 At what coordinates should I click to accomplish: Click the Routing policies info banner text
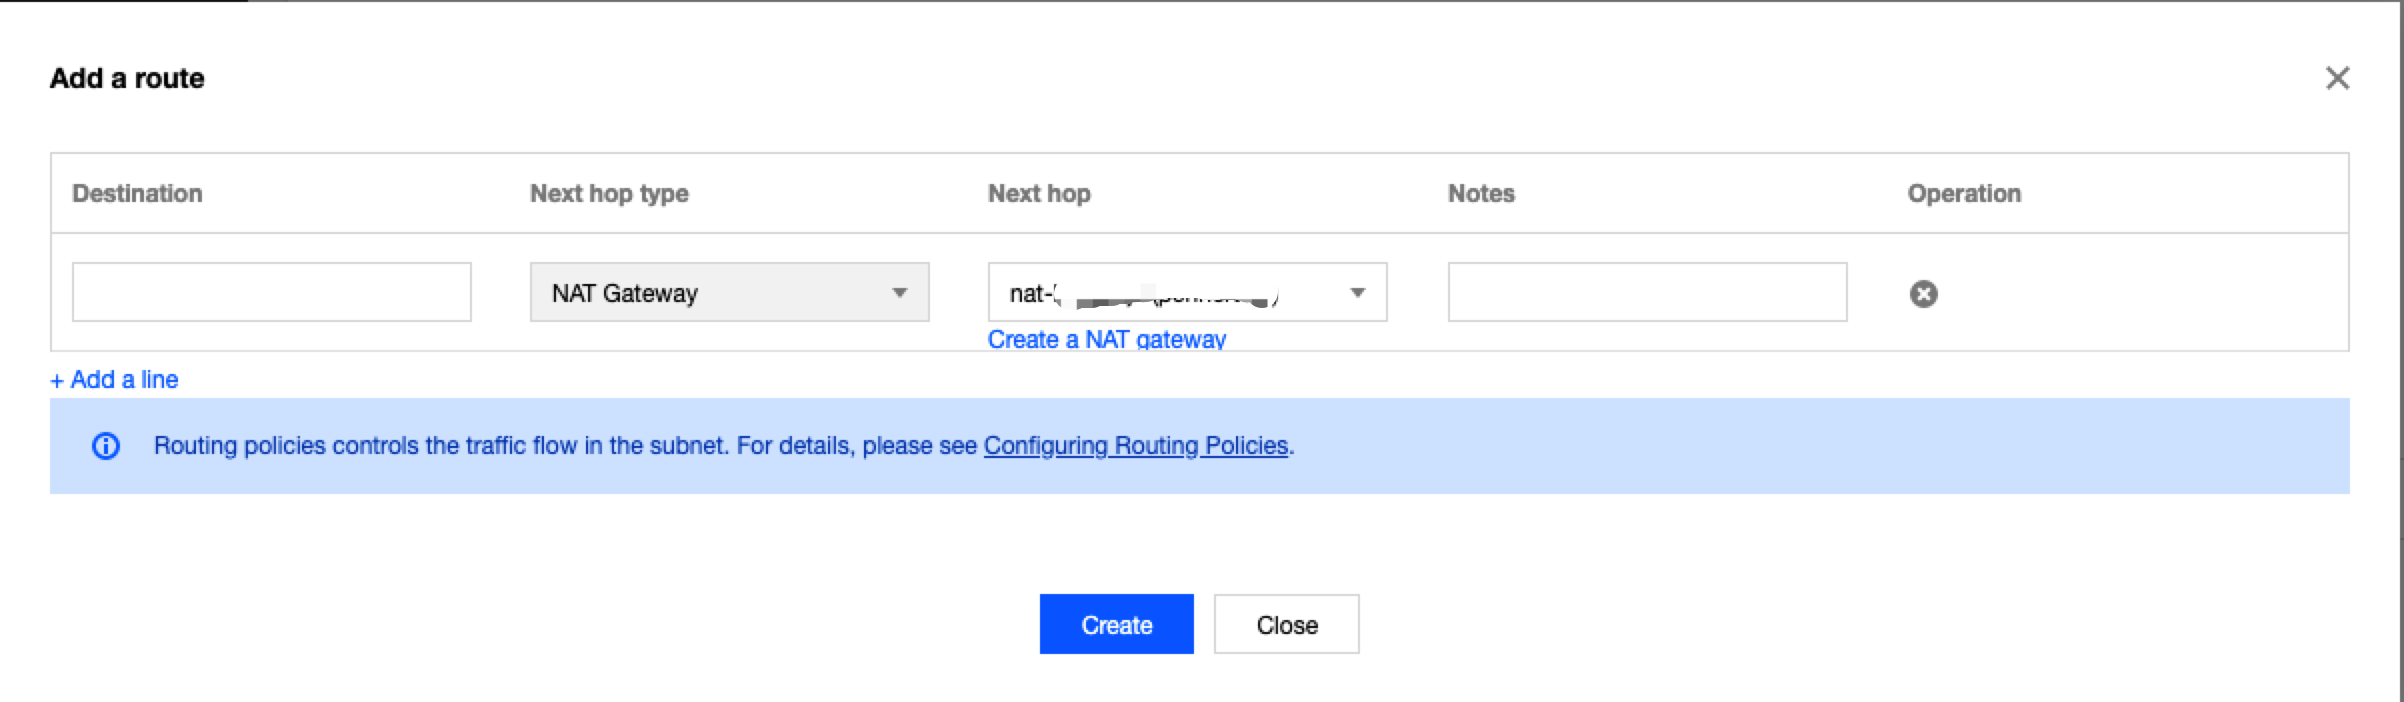[x=565, y=446]
